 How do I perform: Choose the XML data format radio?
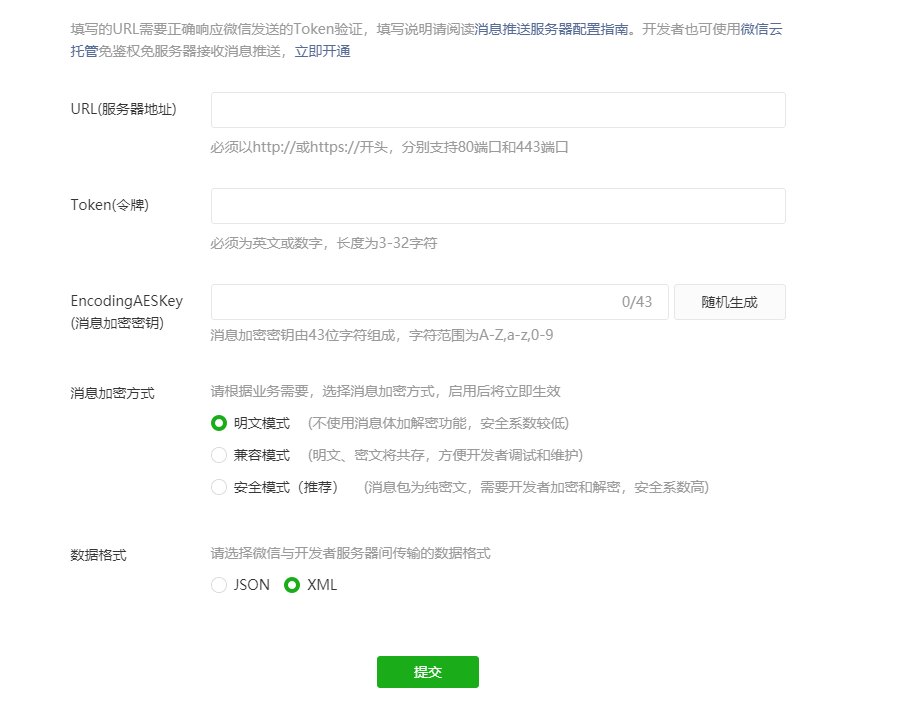tap(292, 585)
